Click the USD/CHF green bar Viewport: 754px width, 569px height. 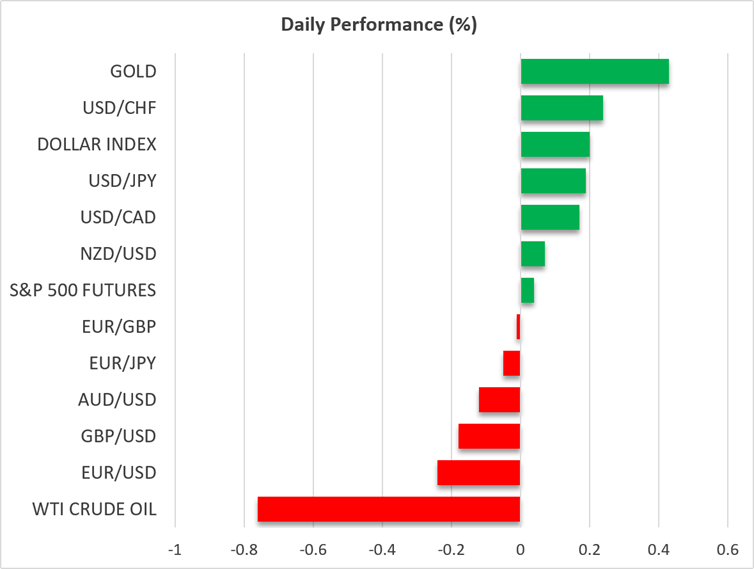(x=562, y=108)
